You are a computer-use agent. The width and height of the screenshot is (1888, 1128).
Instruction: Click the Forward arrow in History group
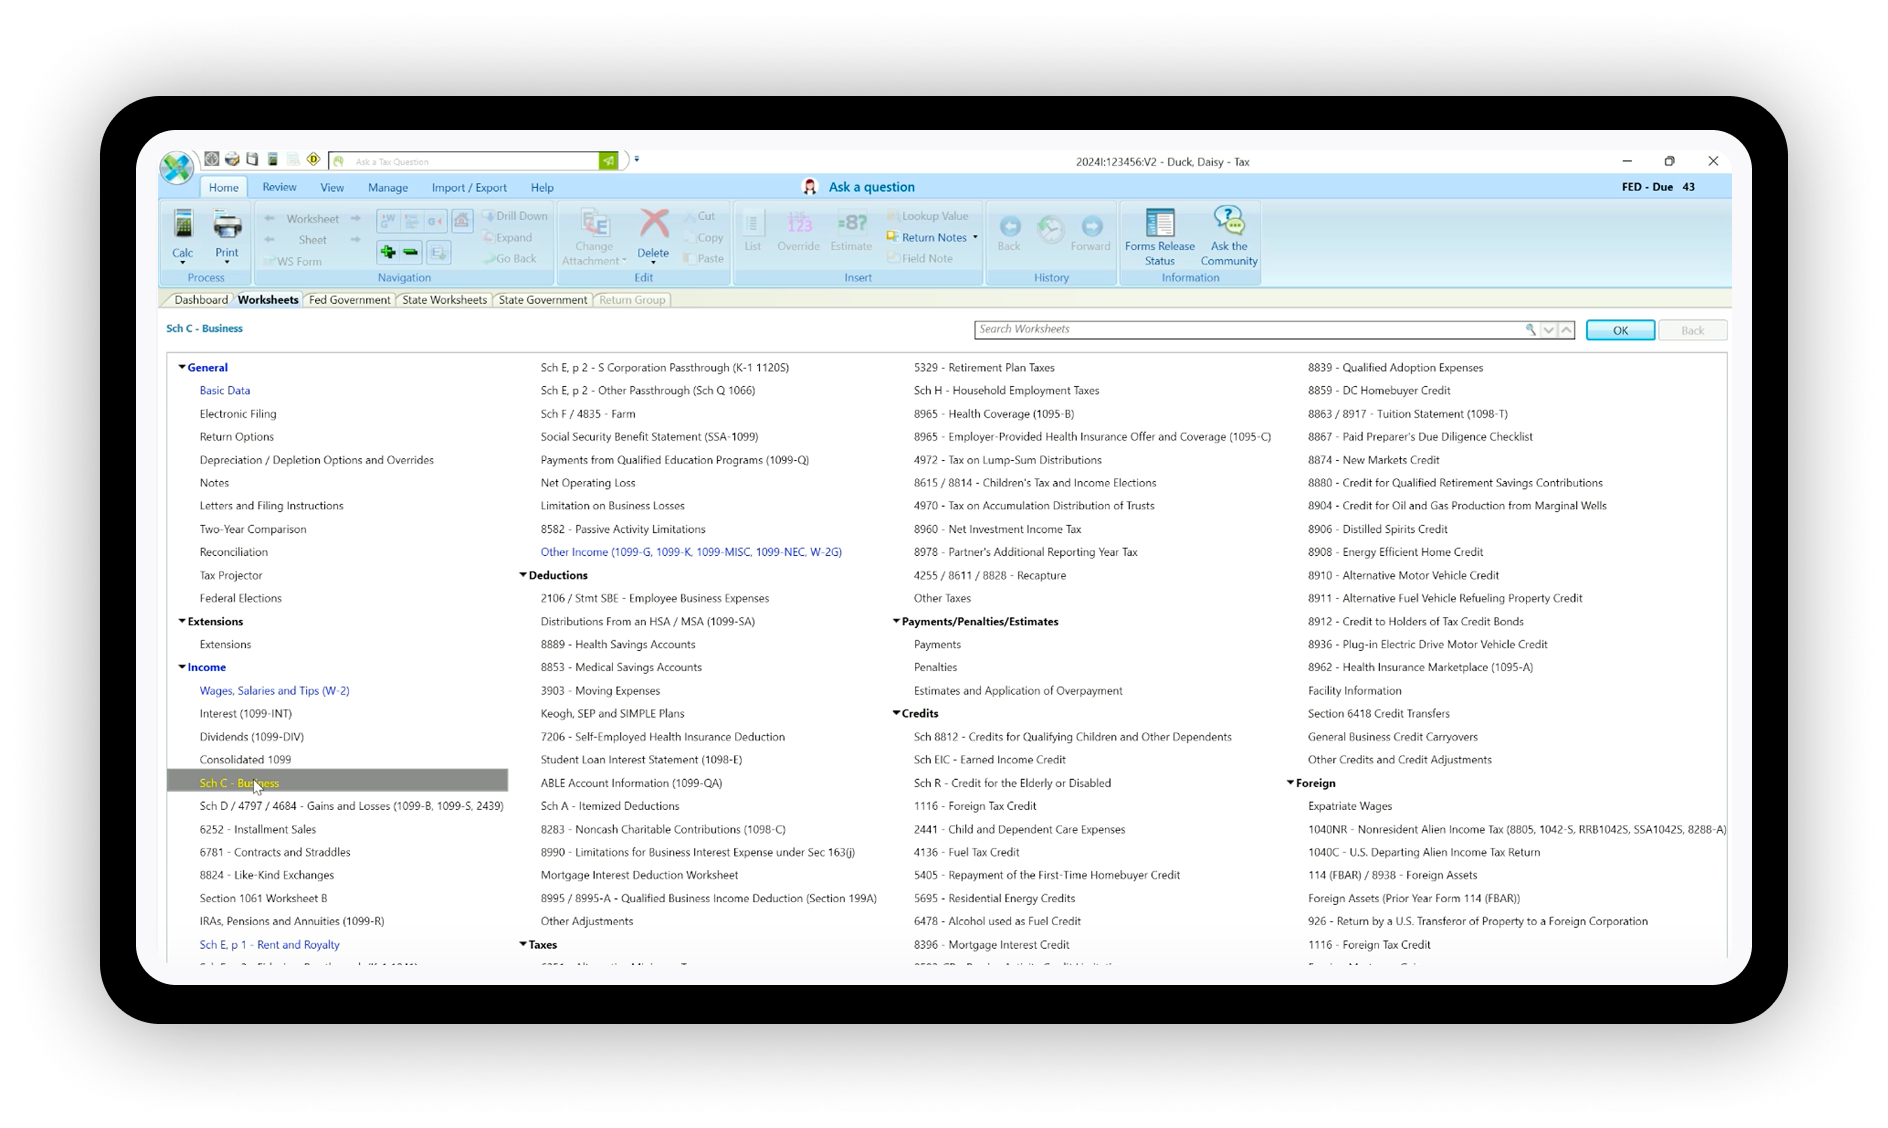(x=1092, y=227)
